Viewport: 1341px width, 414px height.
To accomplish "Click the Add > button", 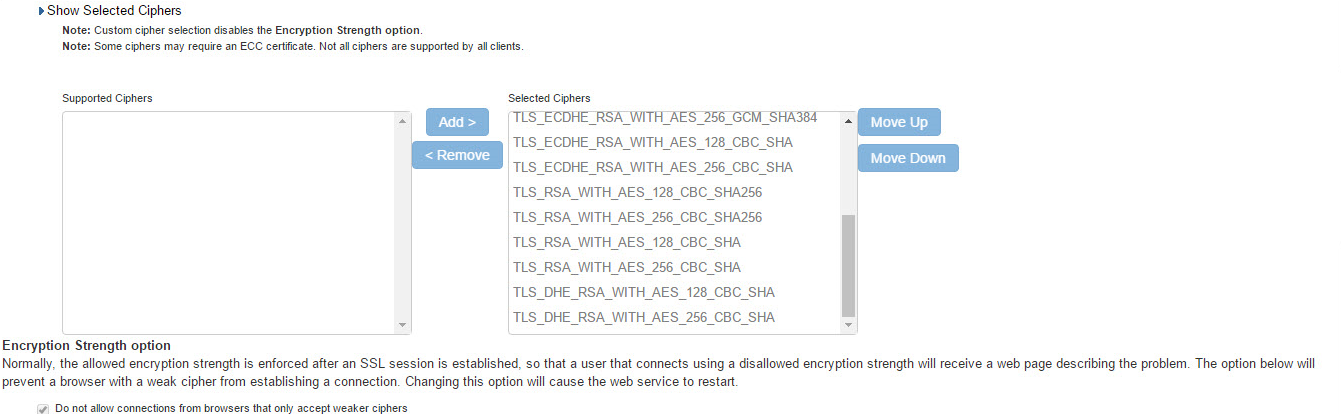I will click(x=457, y=122).
